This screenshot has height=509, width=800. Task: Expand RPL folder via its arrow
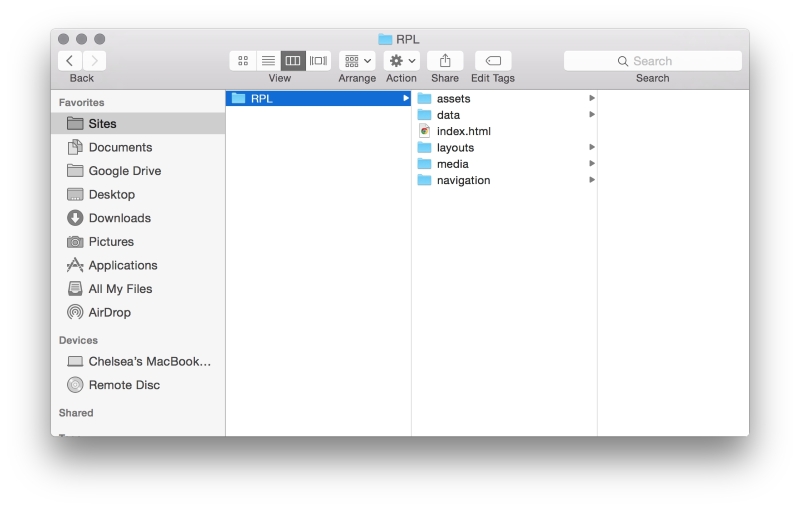coord(406,98)
